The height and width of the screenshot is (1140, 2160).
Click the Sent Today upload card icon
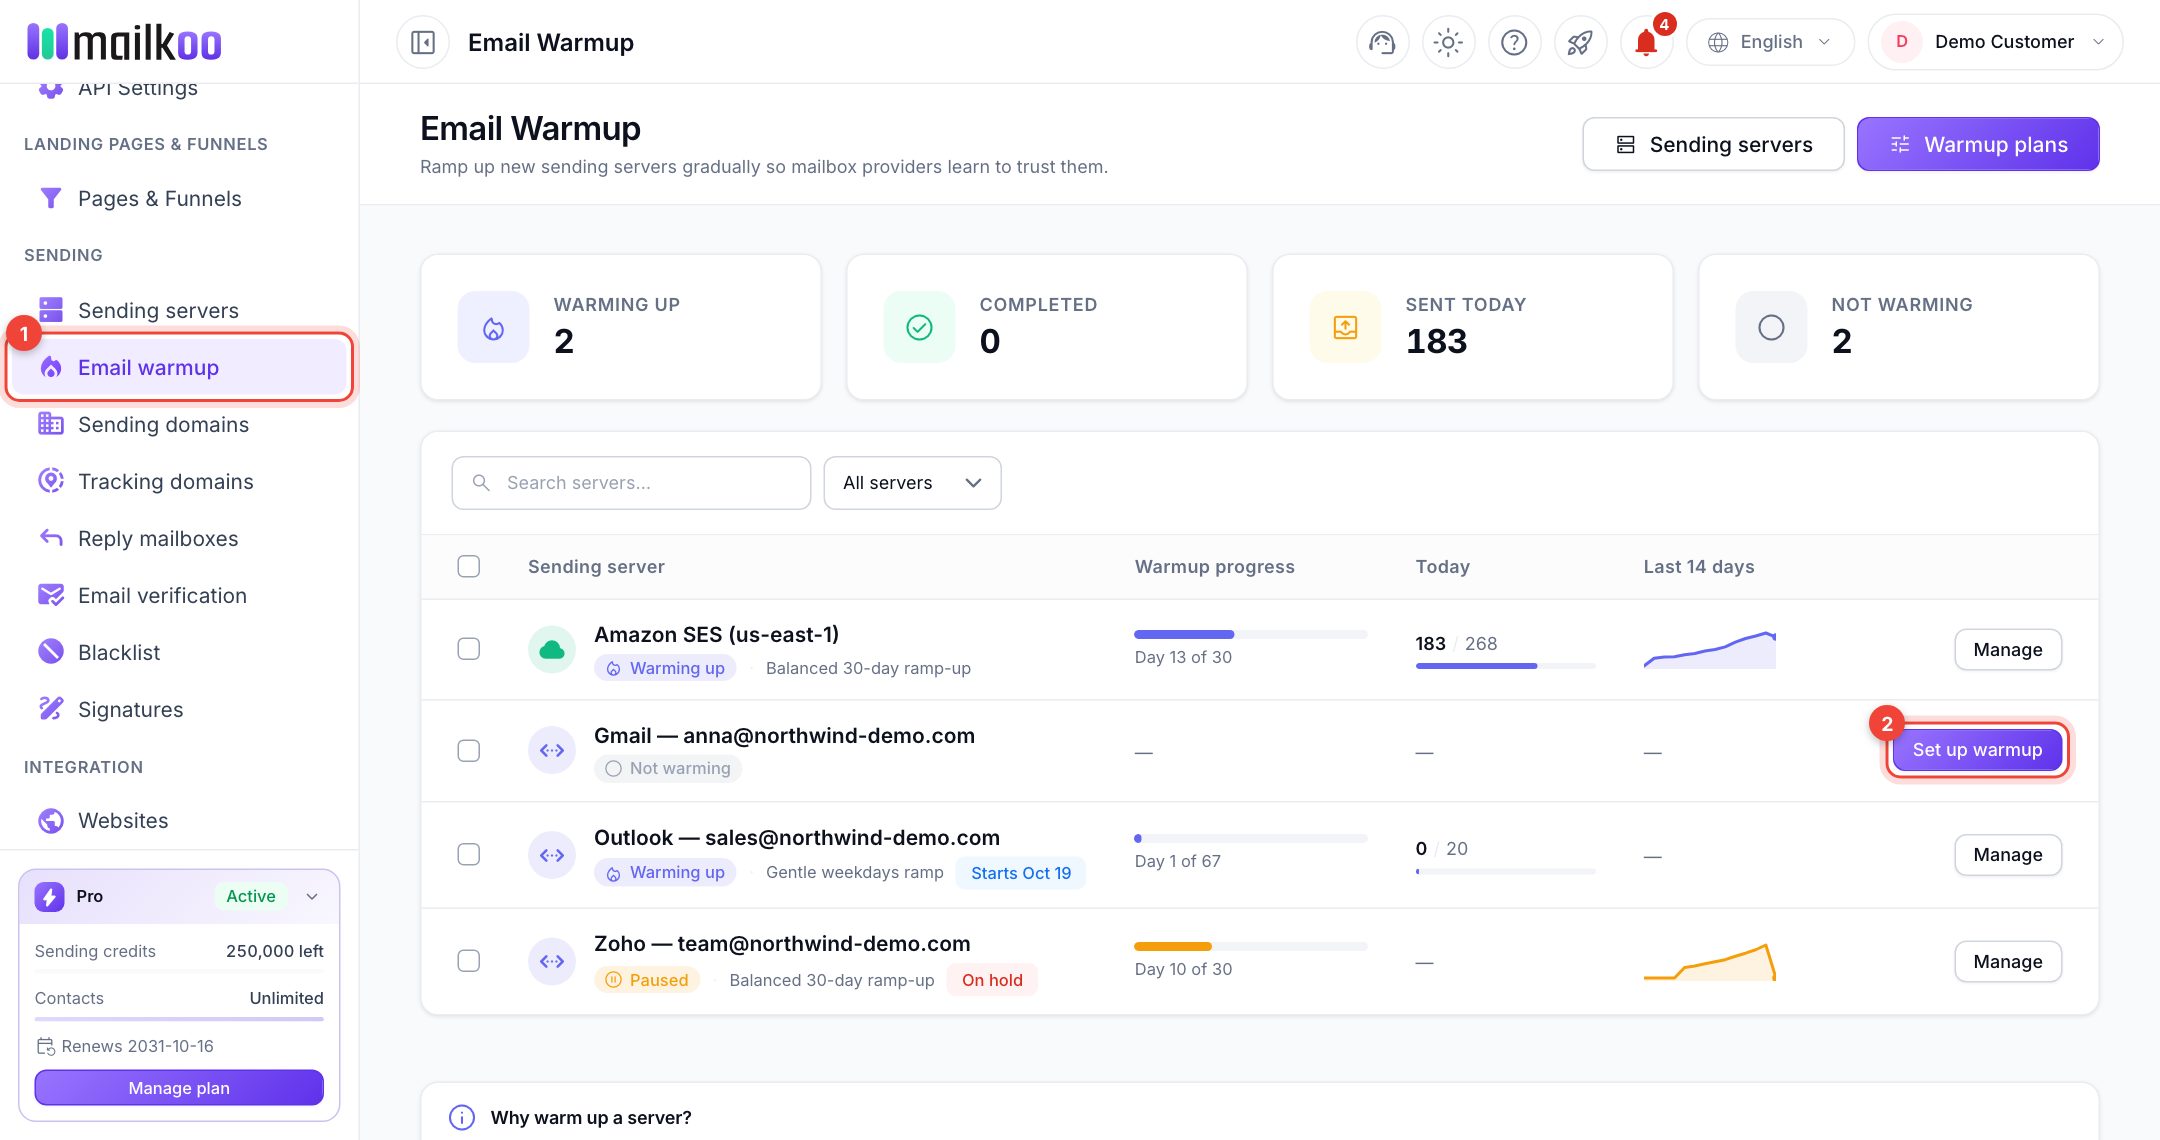tap(1345, 327)
